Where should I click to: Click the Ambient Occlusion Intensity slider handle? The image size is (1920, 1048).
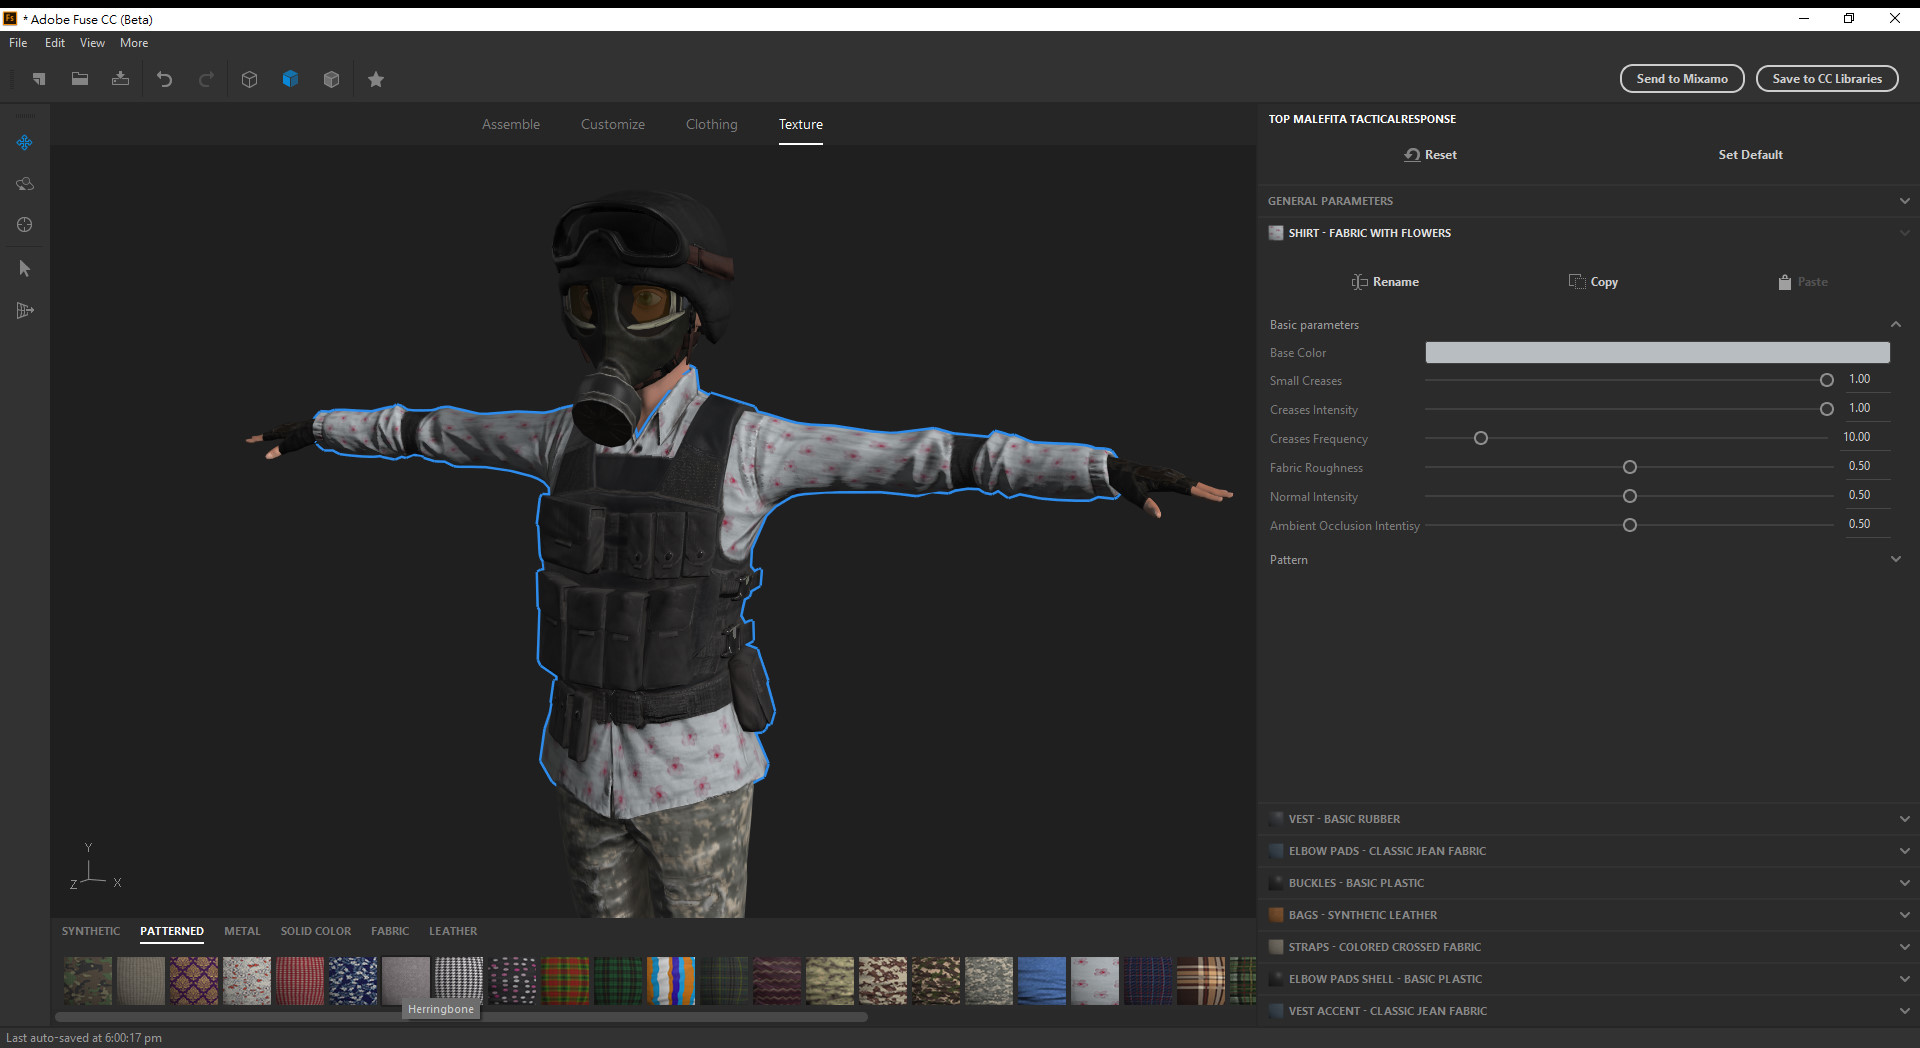click(1630, 525)
